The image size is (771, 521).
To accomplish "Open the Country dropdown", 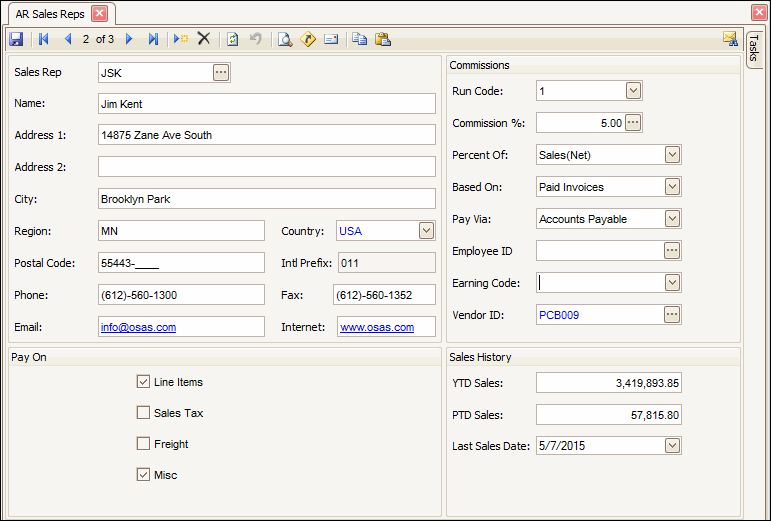I will [x=426, y=231].
